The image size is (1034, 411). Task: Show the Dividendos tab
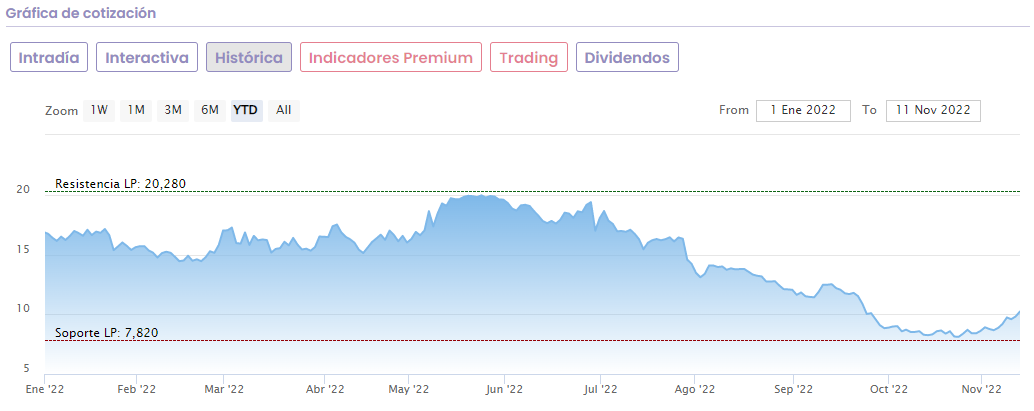point(627,57)
